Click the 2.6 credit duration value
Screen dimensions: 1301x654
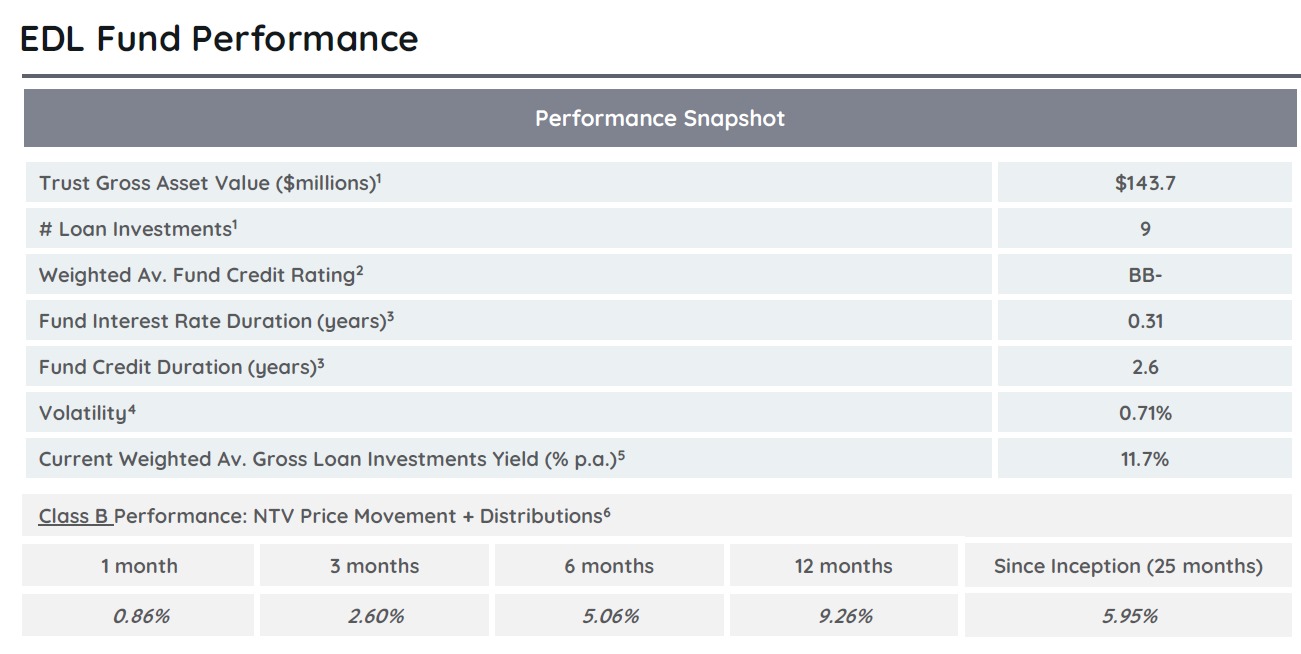click(1145, 367)
